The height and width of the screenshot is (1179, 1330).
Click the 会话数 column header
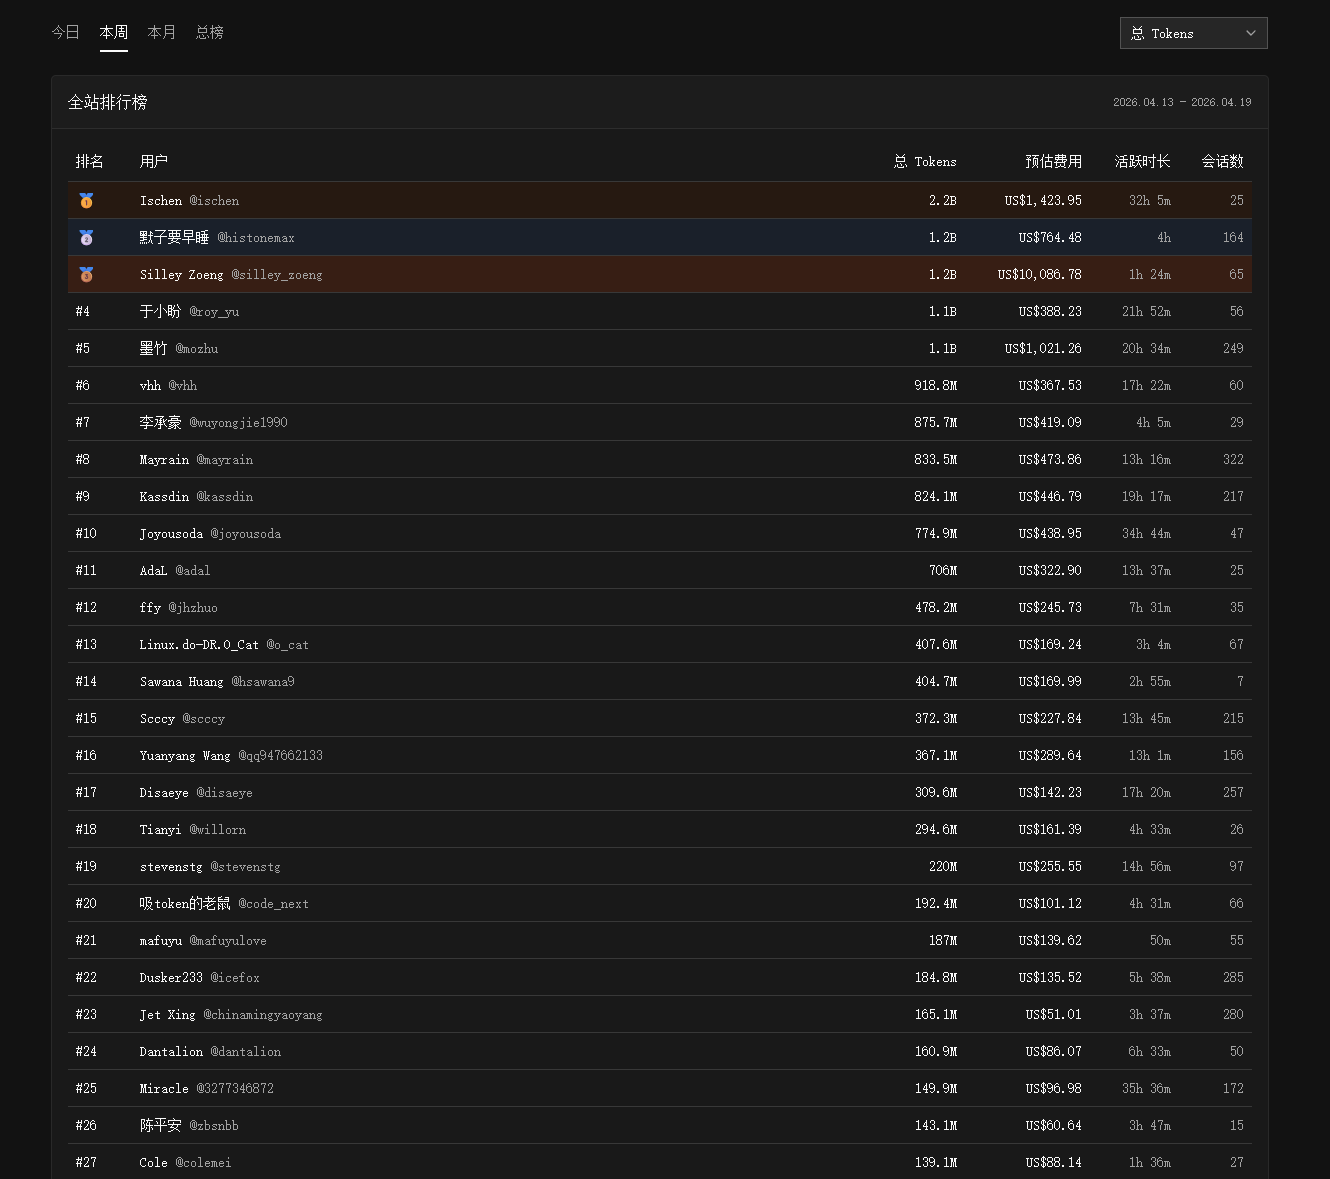(1222, 161)
